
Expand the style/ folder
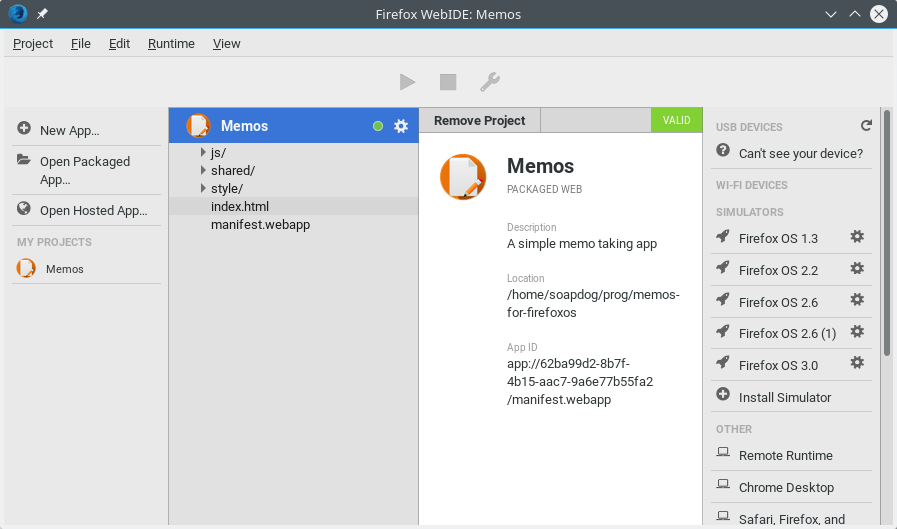(203, 188)
